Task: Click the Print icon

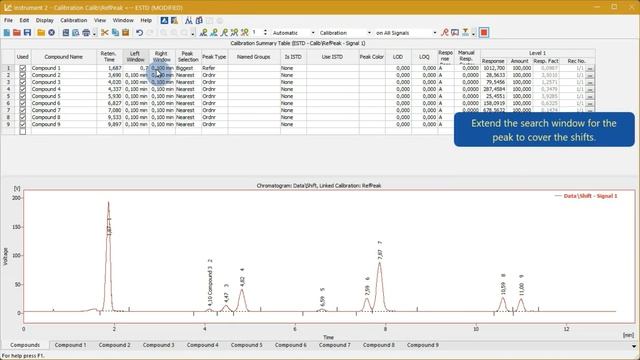Action: click(86, 33)
